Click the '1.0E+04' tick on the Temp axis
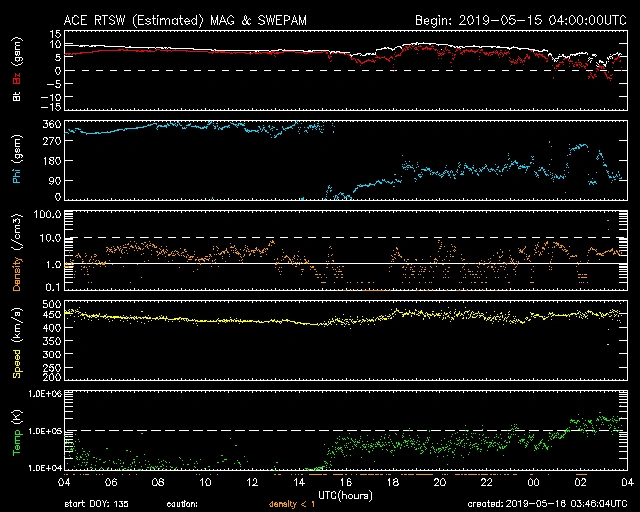 coord(45,468)
